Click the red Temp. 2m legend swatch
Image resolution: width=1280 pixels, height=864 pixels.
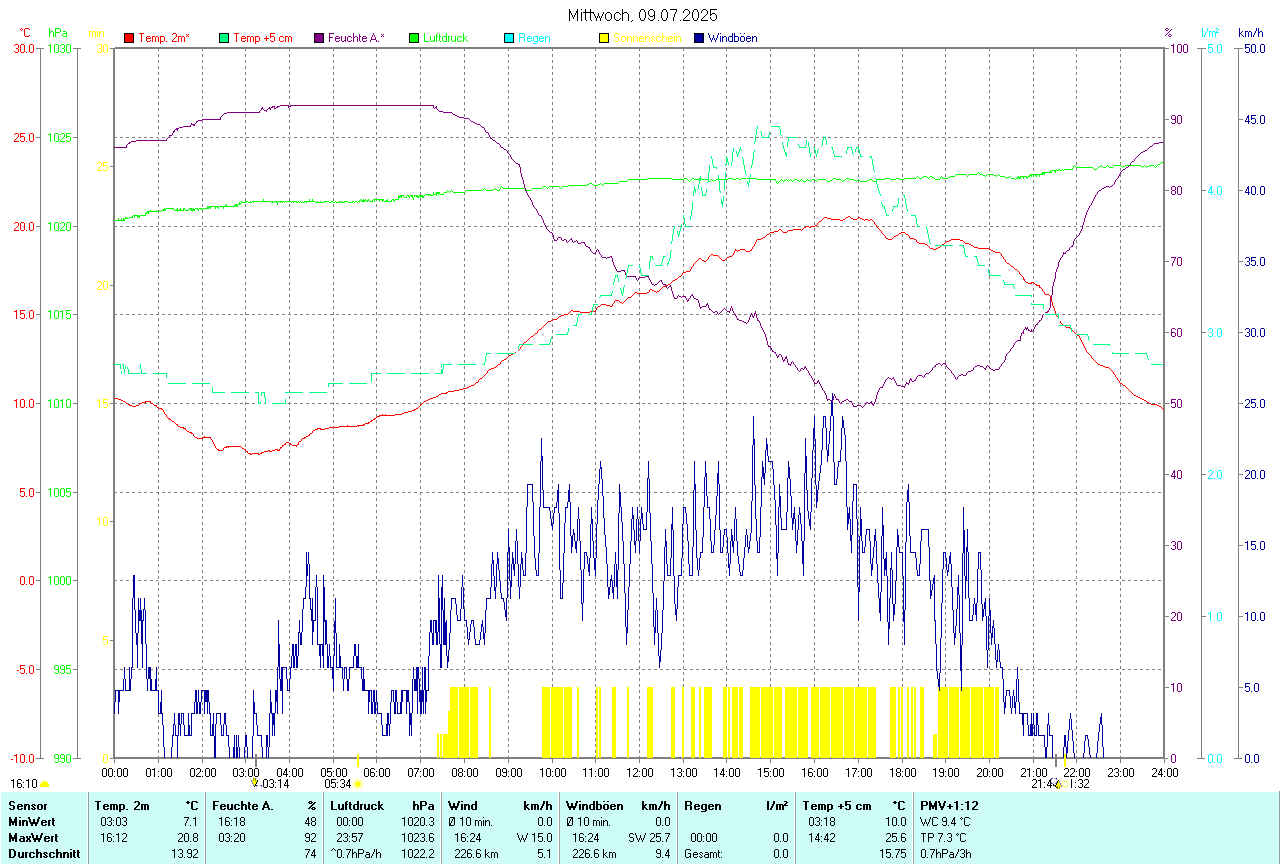(x=129, y=38)
